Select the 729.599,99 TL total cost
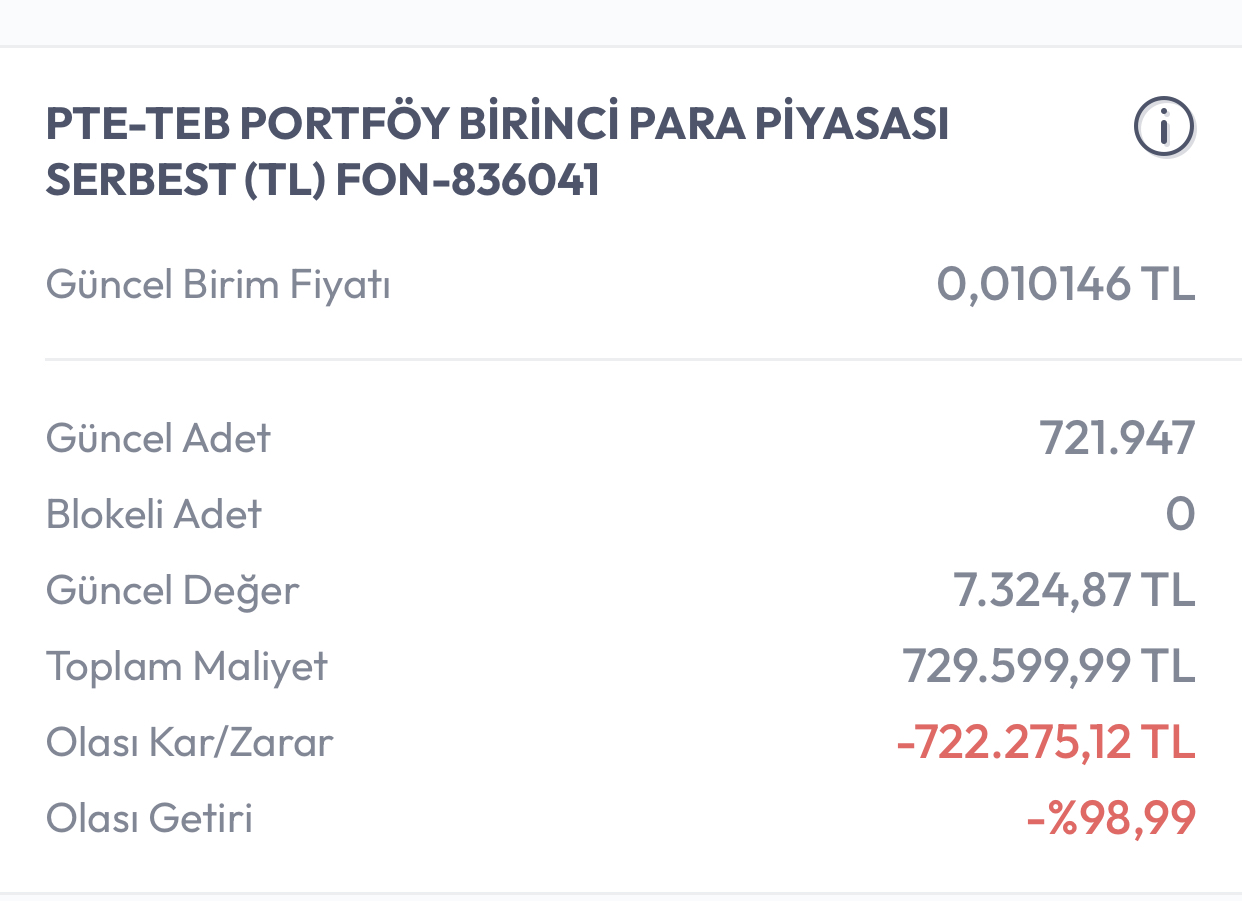 coord(1049,667)
